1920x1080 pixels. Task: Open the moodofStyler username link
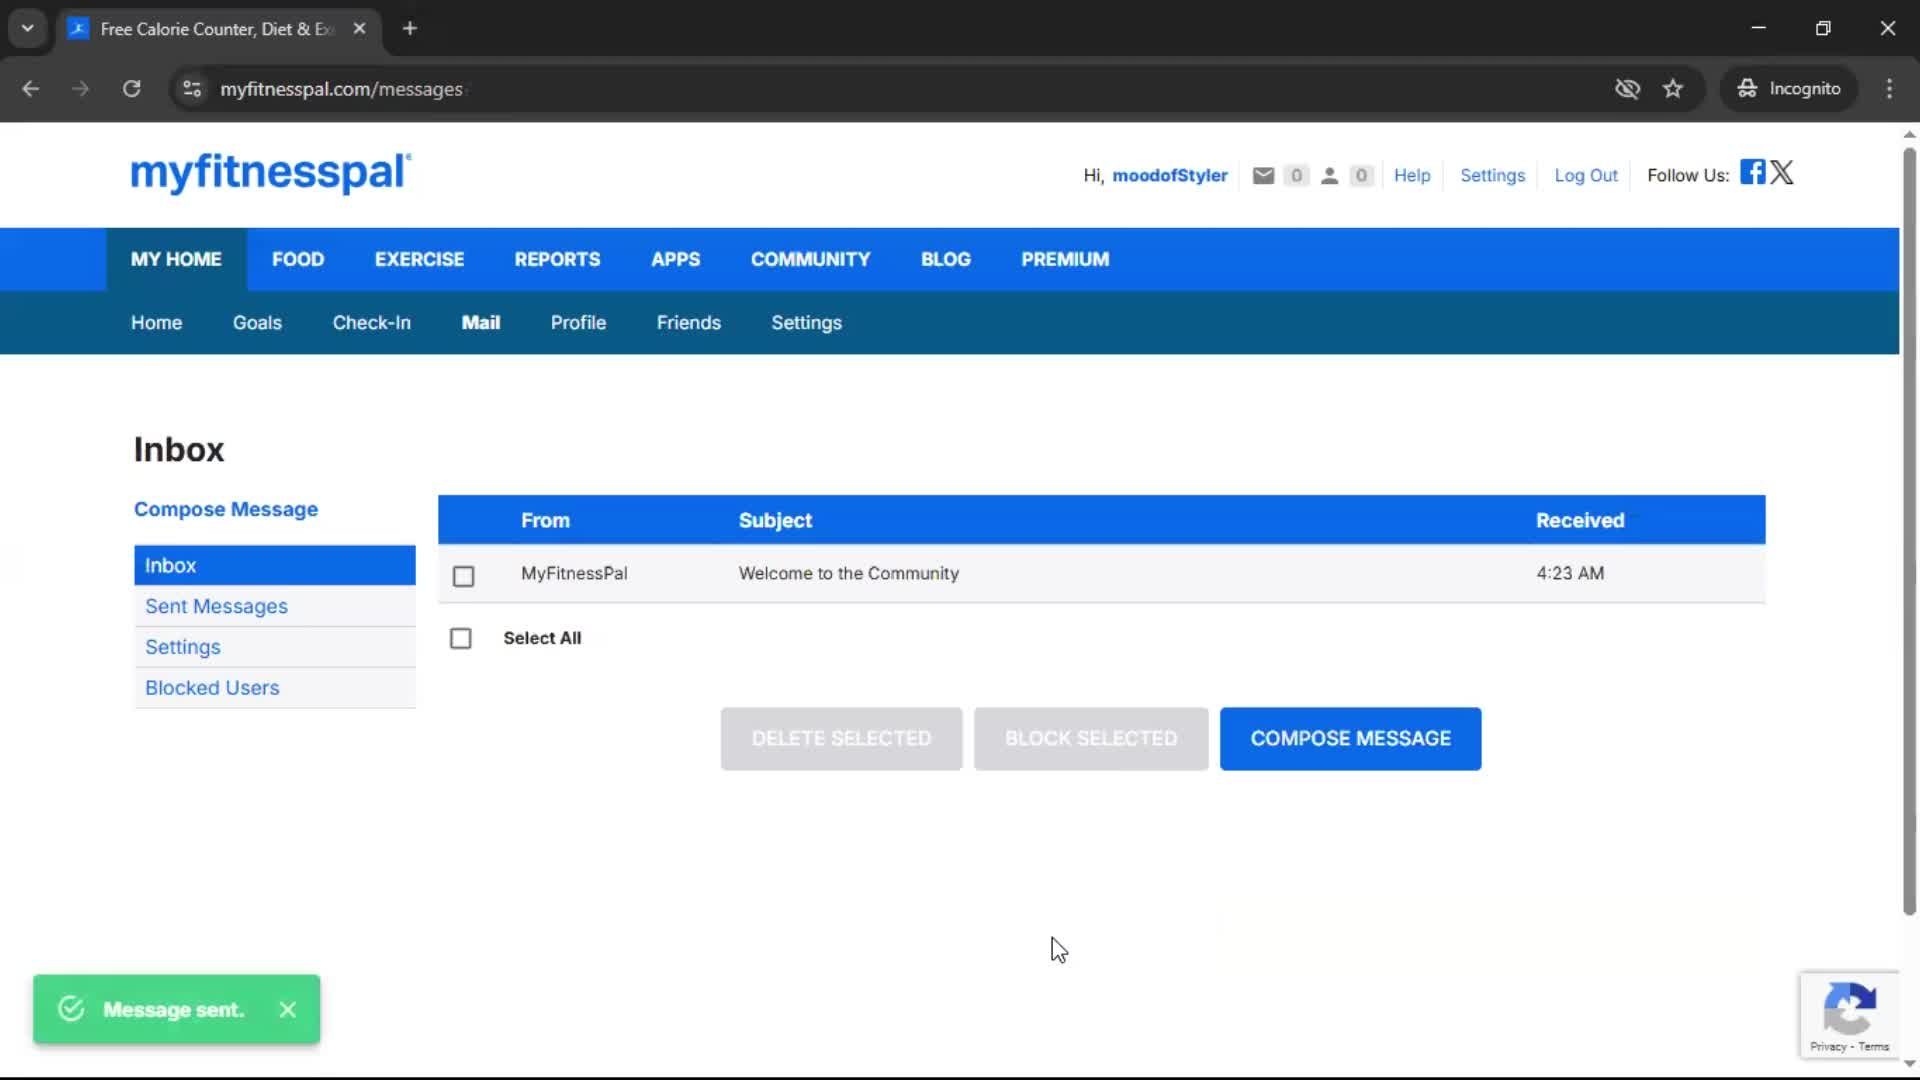(x=1170, y=176)
